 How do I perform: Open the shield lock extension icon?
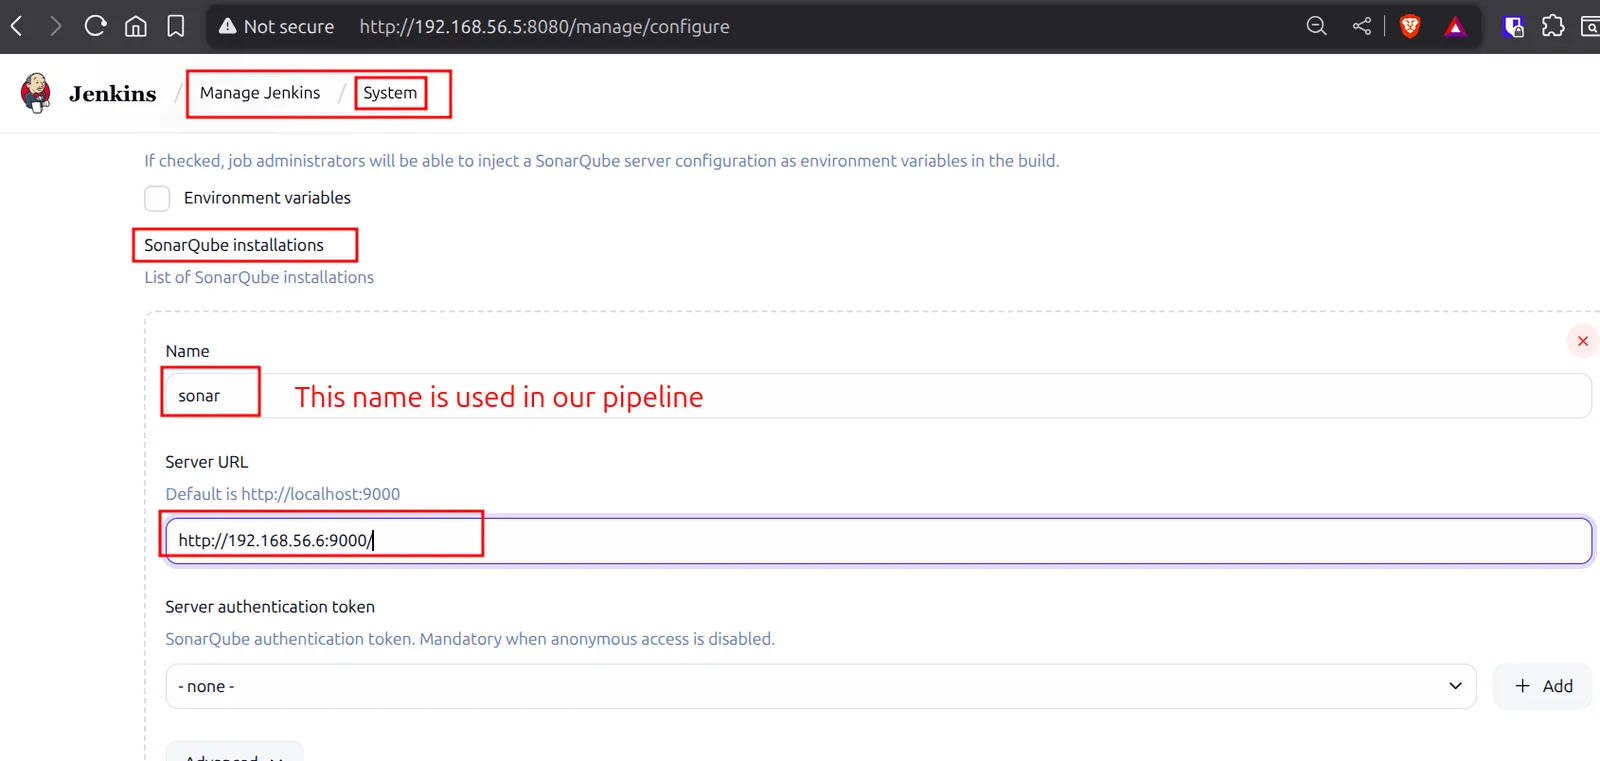point(1514,27)
